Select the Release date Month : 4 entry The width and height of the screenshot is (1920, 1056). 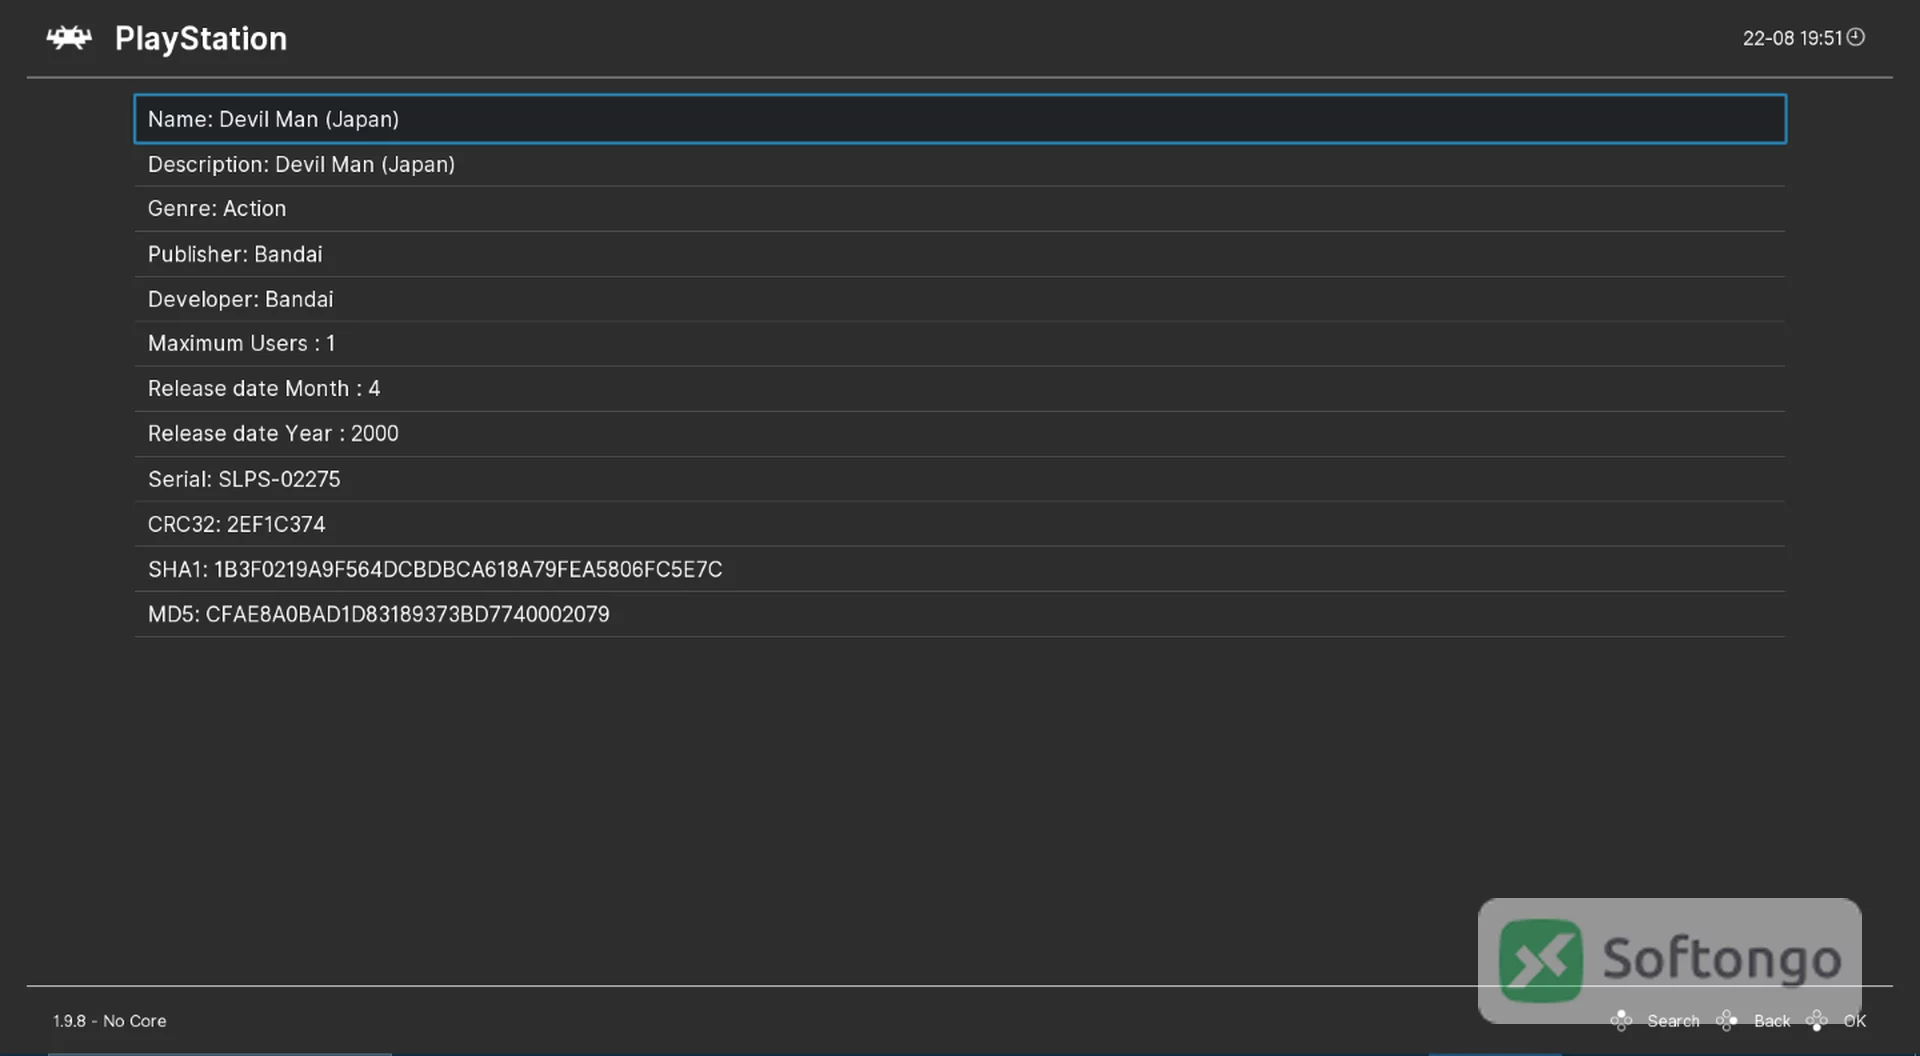tap(960, 389)
